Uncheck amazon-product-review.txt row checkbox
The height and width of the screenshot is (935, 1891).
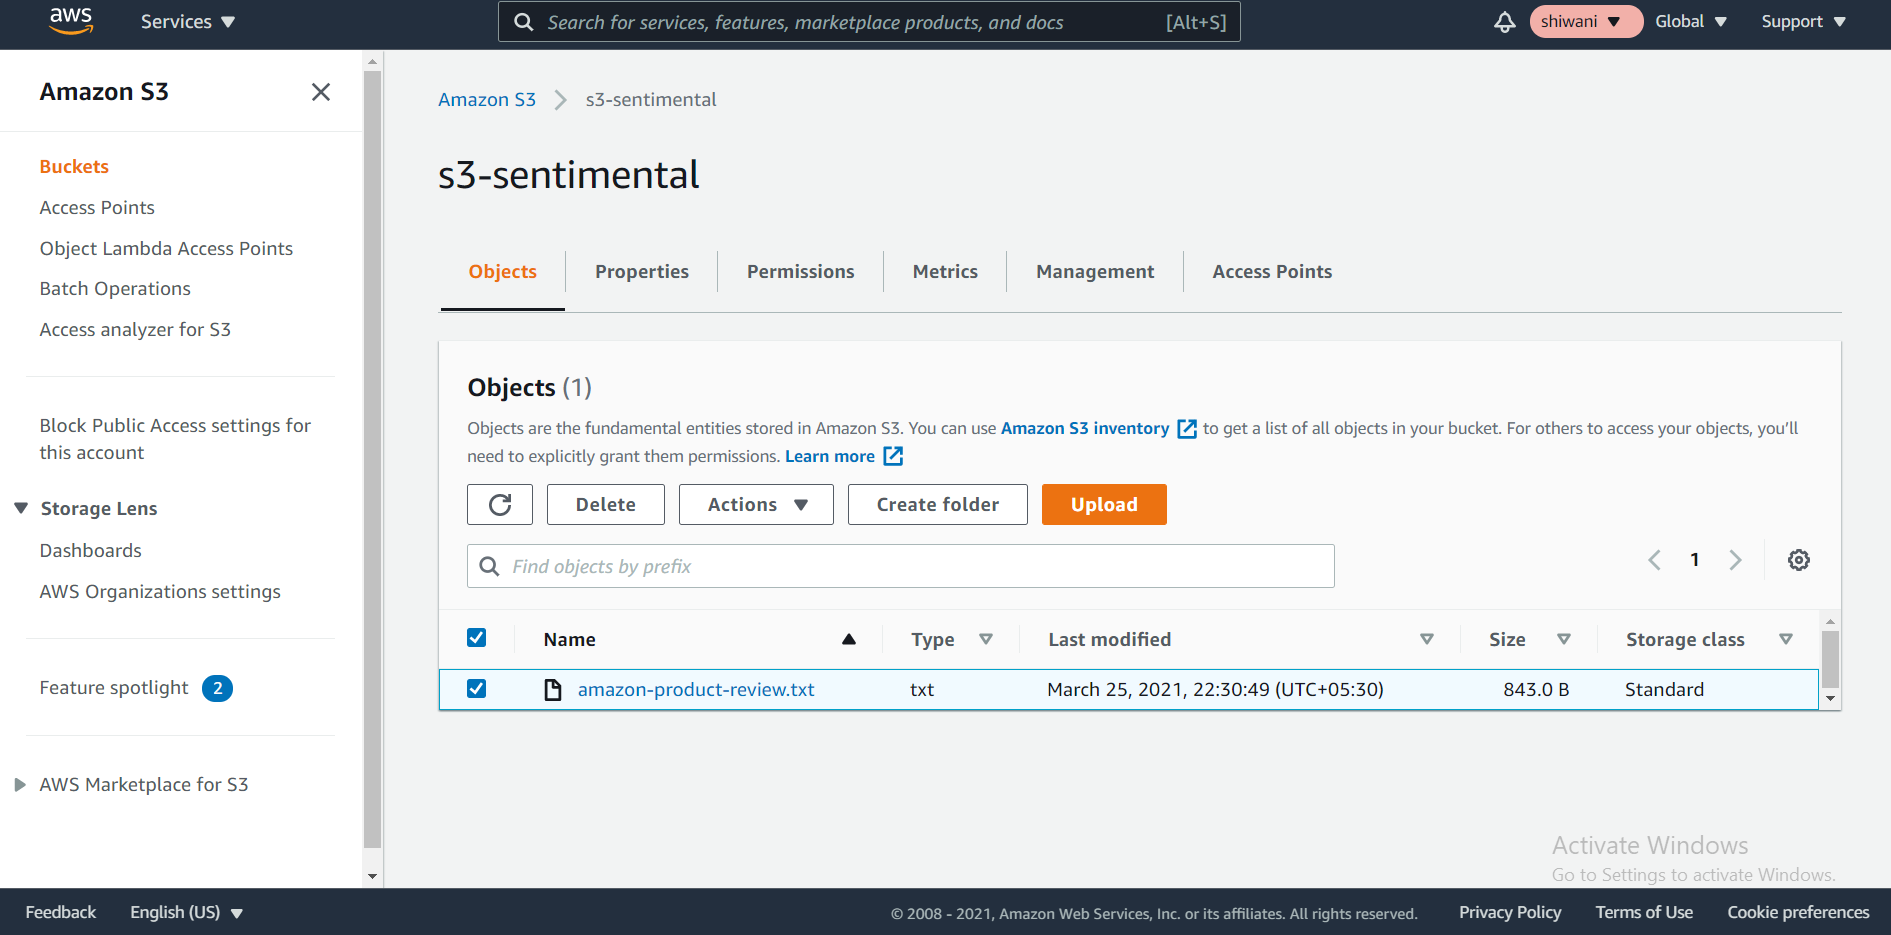coord(477,689)
